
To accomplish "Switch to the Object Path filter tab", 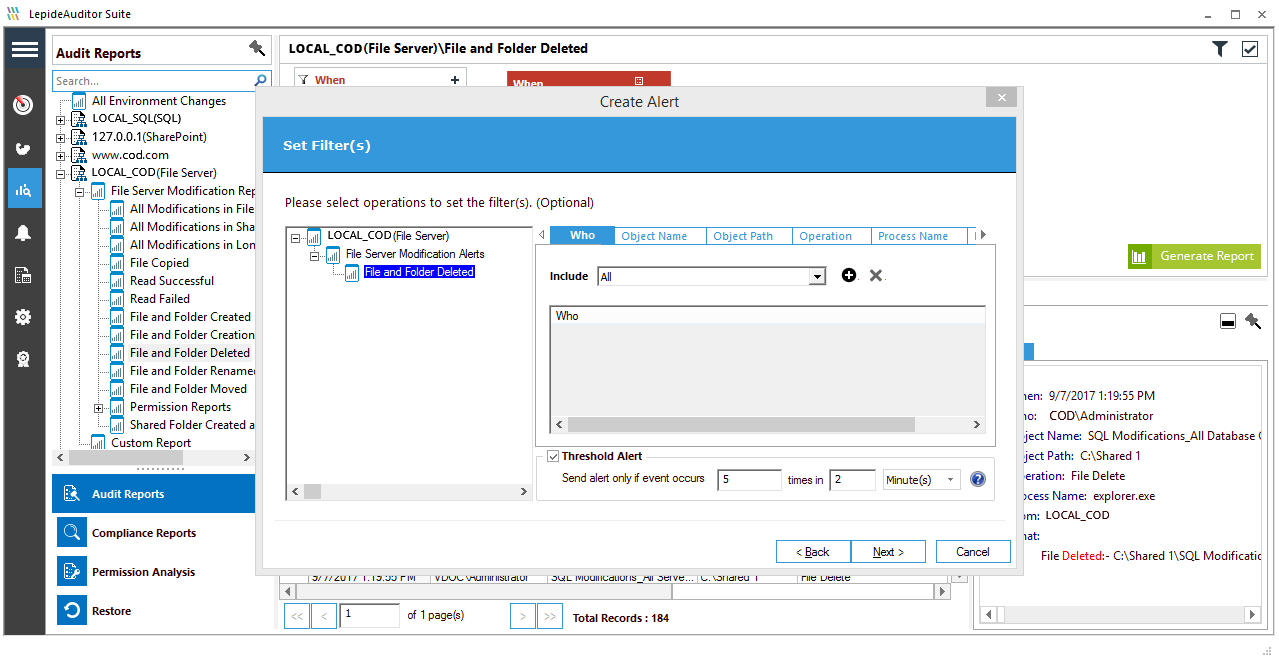I will click(744, 235).
